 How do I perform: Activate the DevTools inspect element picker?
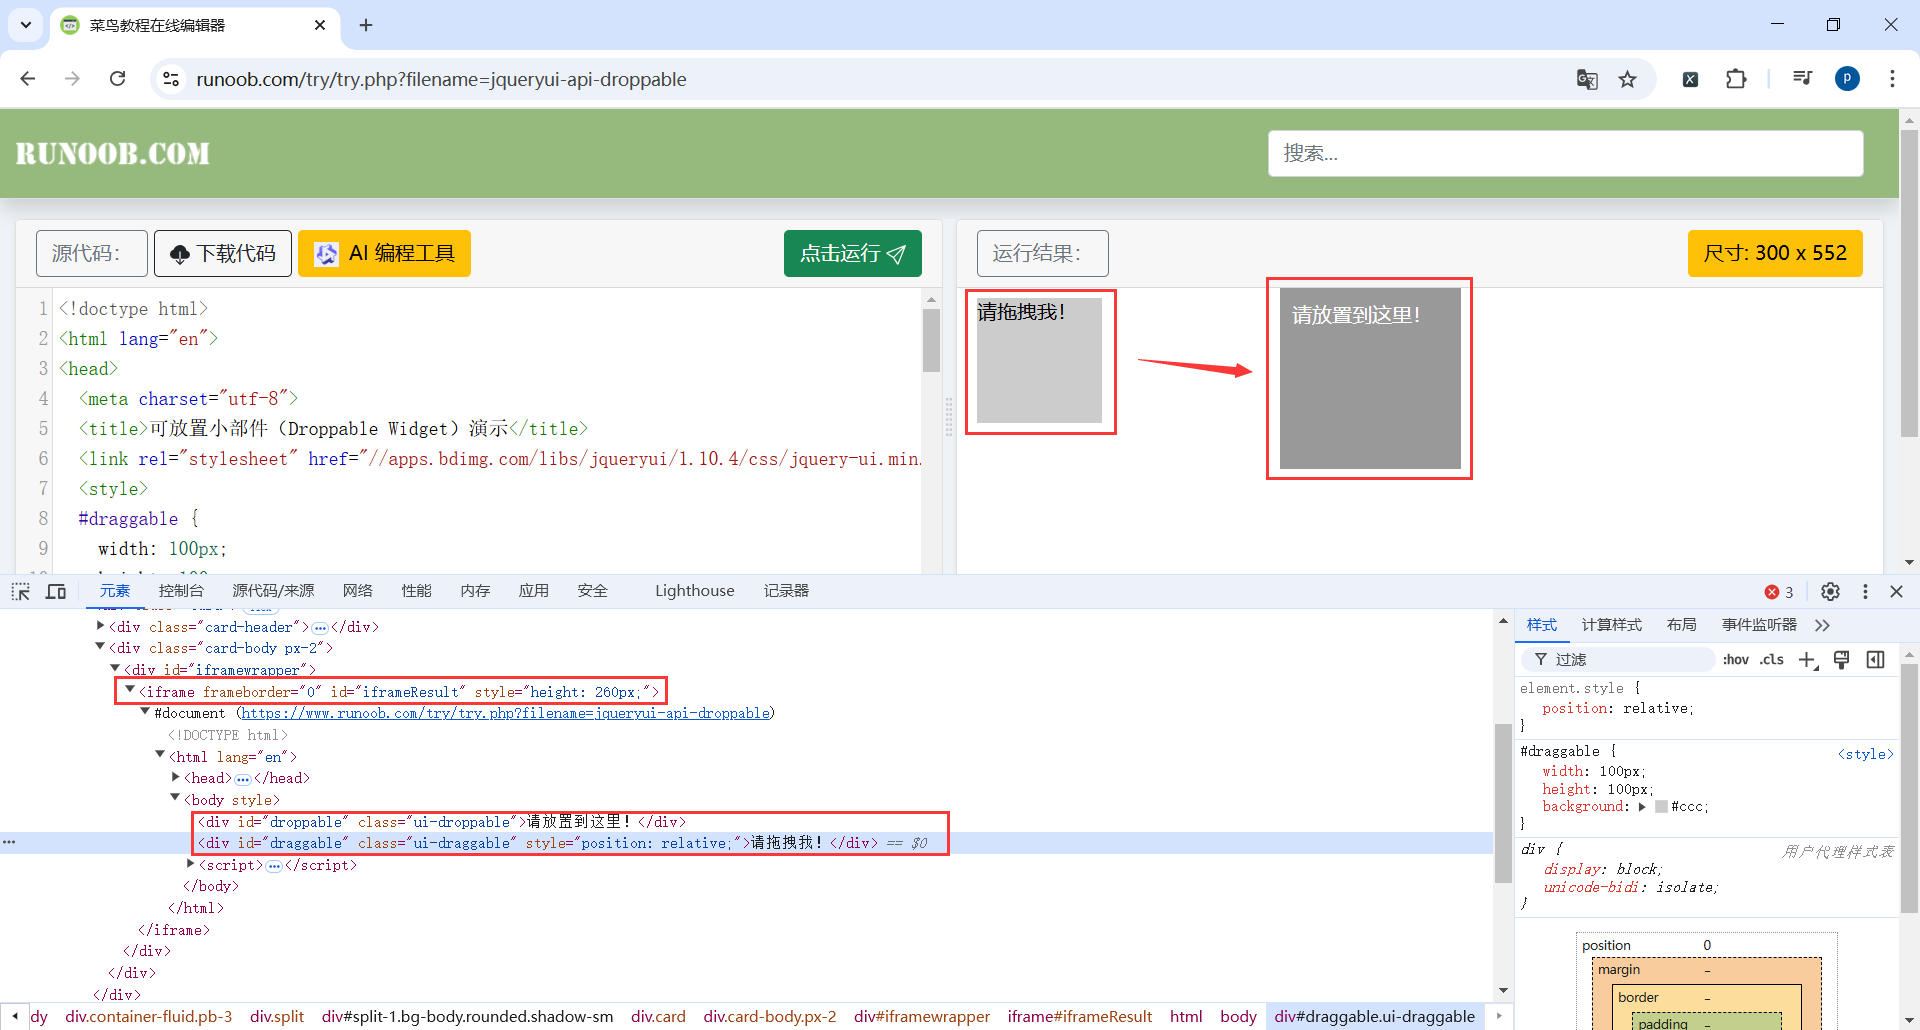coord(21,591)
